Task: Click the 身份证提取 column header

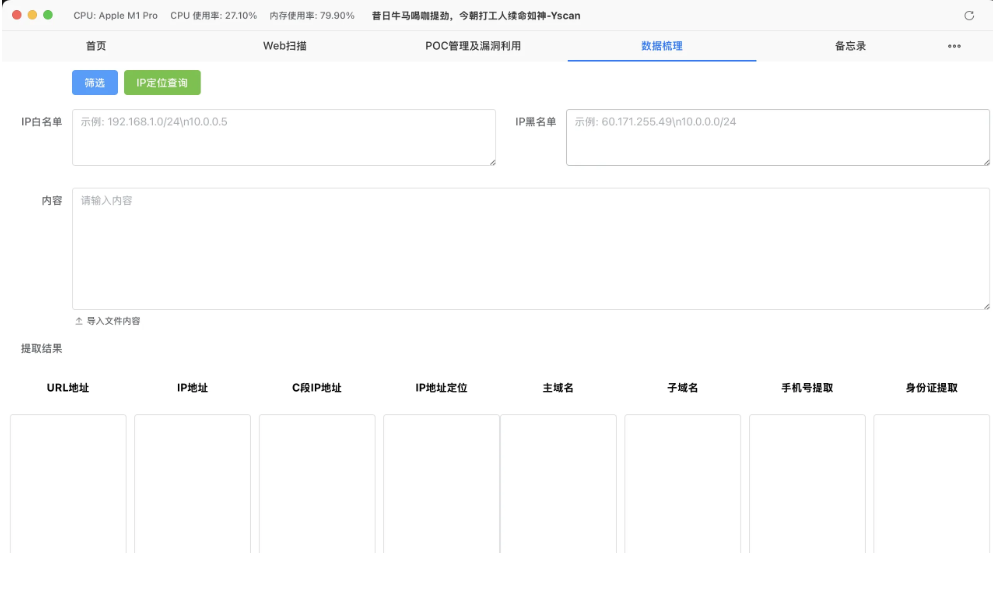Action: coord(932,388)
